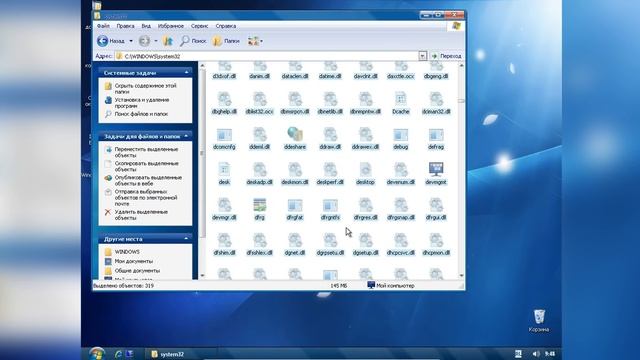Toggle the Папки folders pane button
640x360 pixels.
coord(226,41)
